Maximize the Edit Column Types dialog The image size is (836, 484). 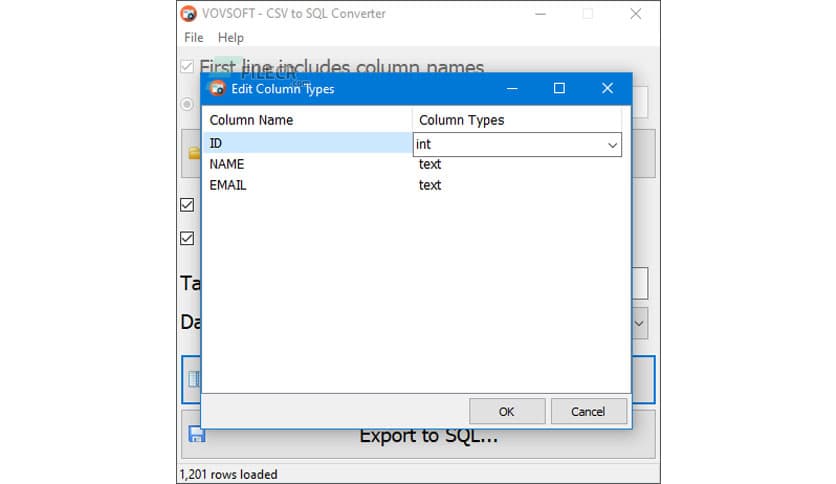click(559, 88)
